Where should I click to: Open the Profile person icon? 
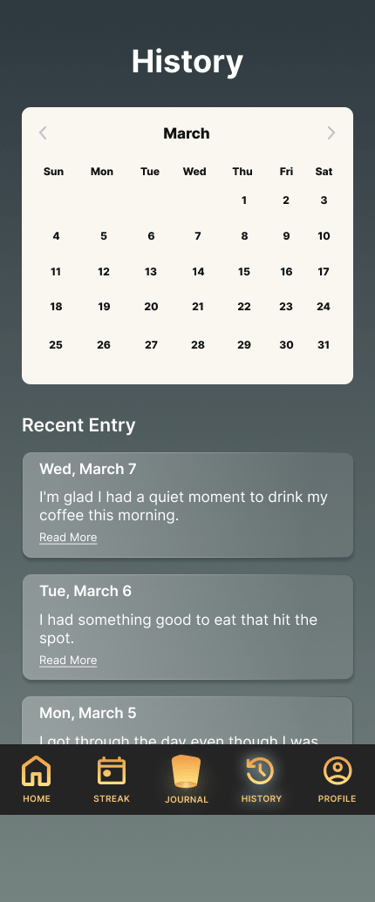[337, 771]
